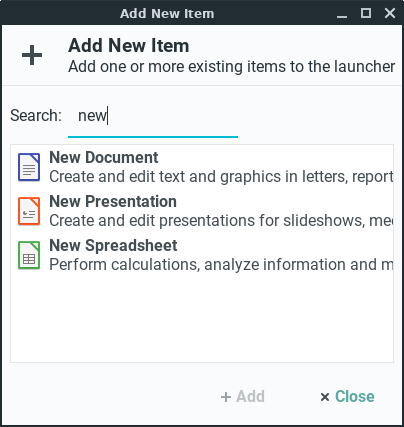Screen dimensions: 404x427
Task: Select the New Presentation entry title
Action: (x=113, y=201)
